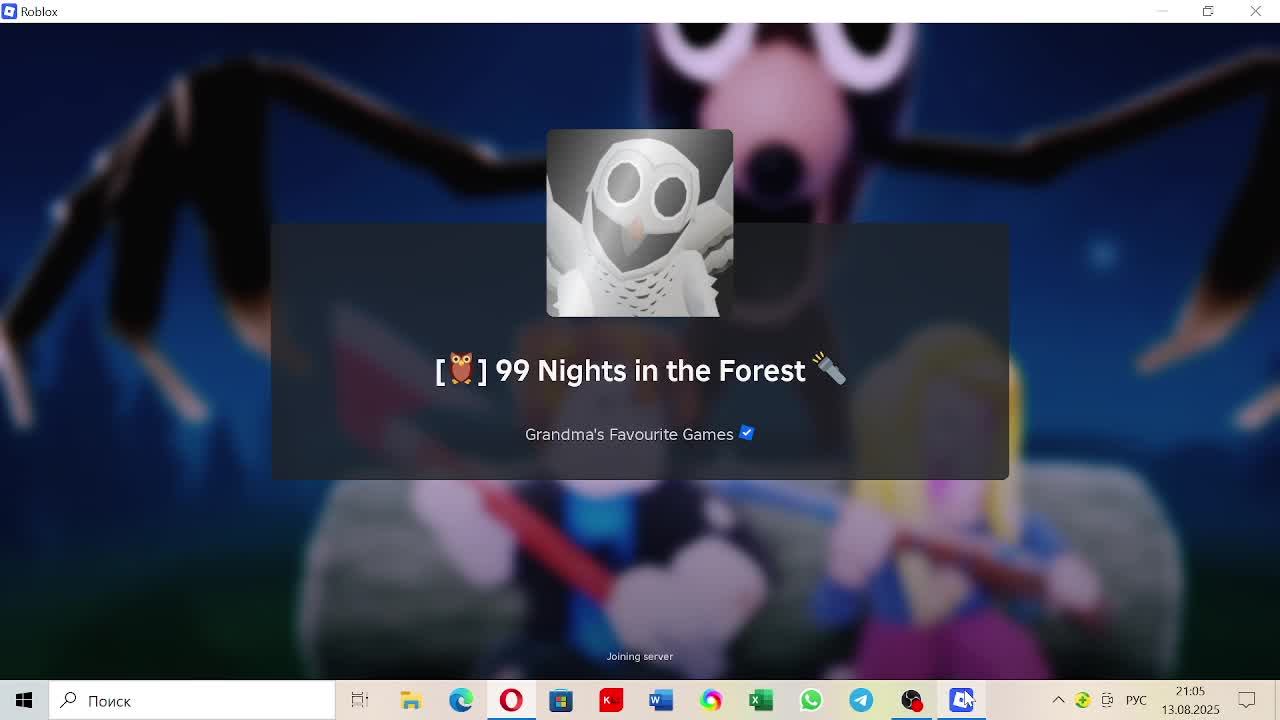This screenshot has height=720, width=1280.
Task: Click the Roblox taskbar icon
Action: [x=961, y=700]
